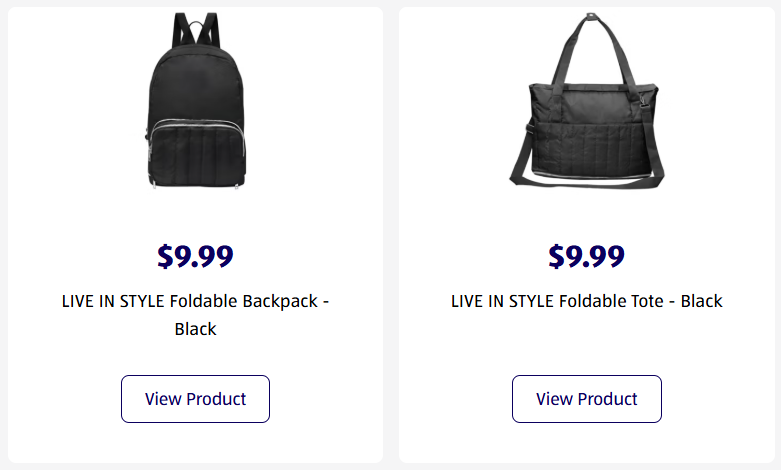Click the backpack's front zip pocket
781x470 pixels.
pos(195,155)
